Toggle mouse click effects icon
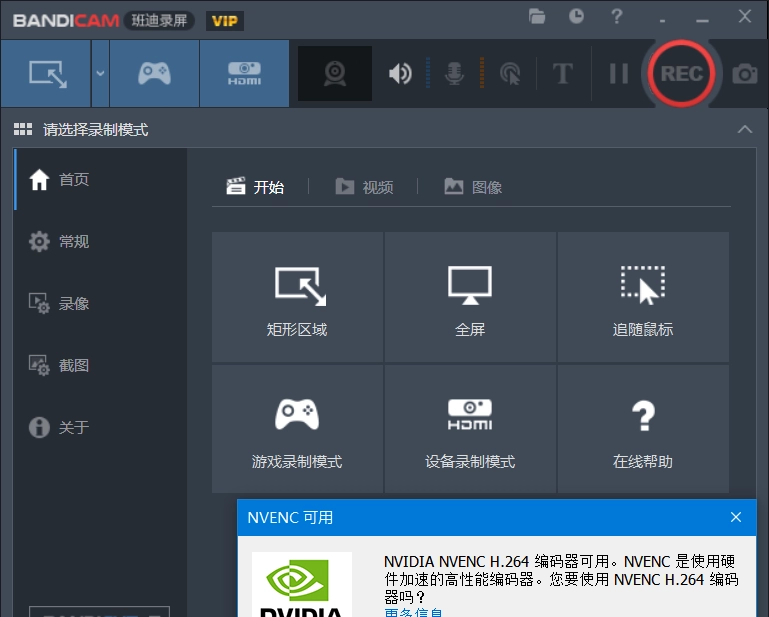Screen dimensions: 769x617 click(x=510, y=74)
